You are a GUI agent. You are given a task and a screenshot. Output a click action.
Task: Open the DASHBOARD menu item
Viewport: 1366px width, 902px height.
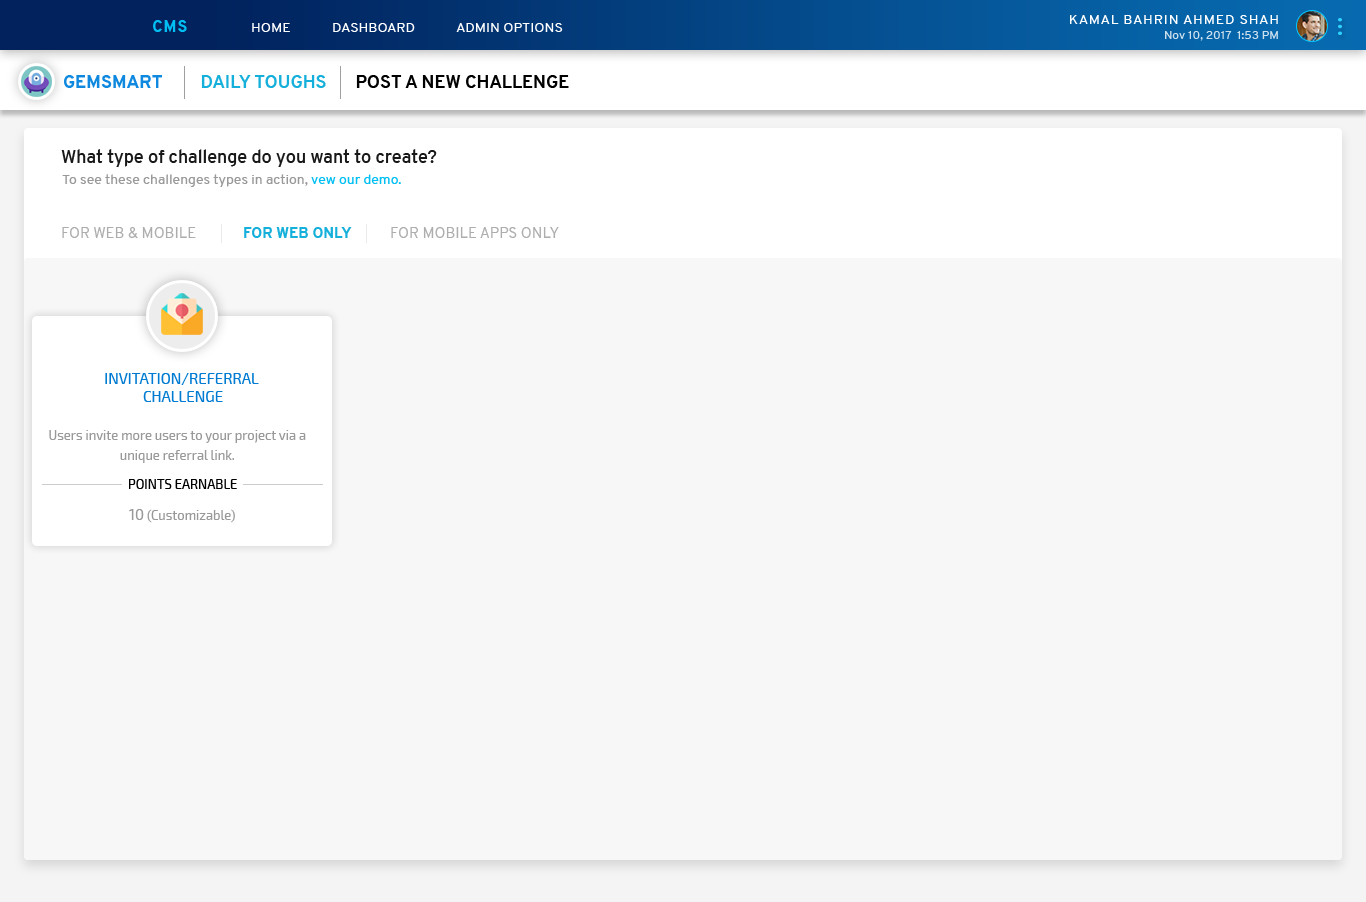click(373, 28)
